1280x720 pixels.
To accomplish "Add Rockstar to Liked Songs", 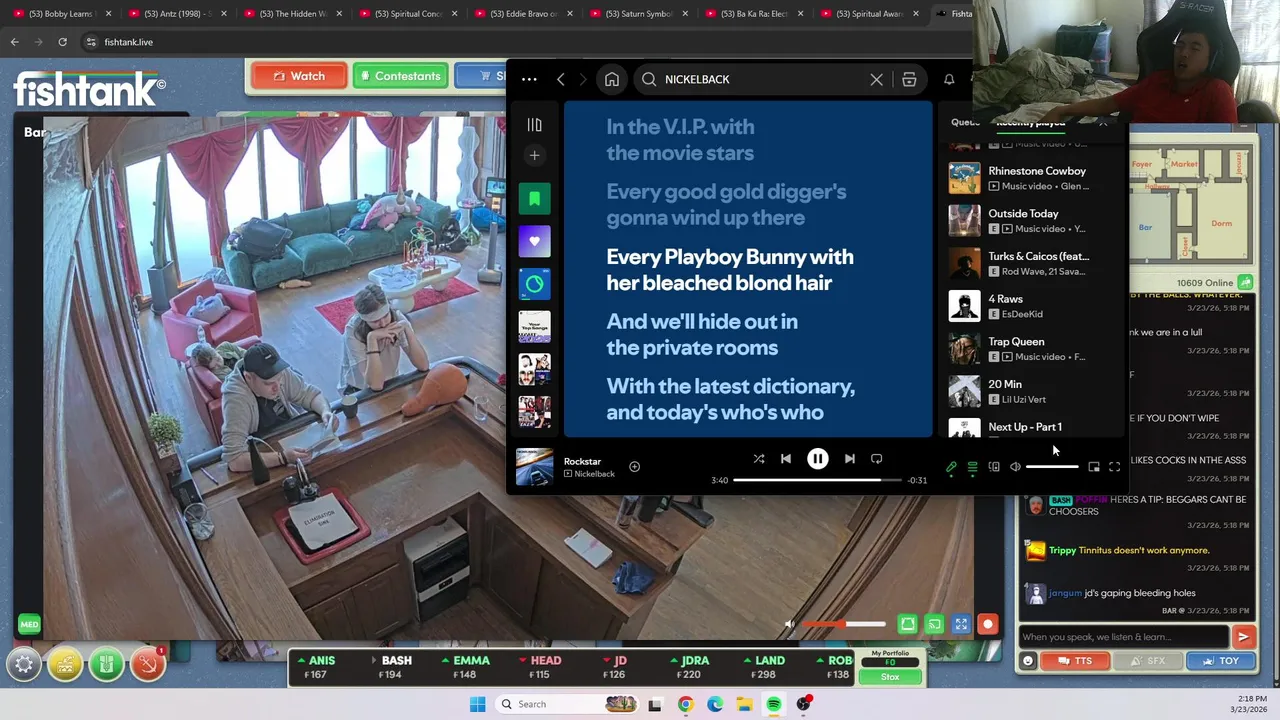I will [x=634, y=466].
